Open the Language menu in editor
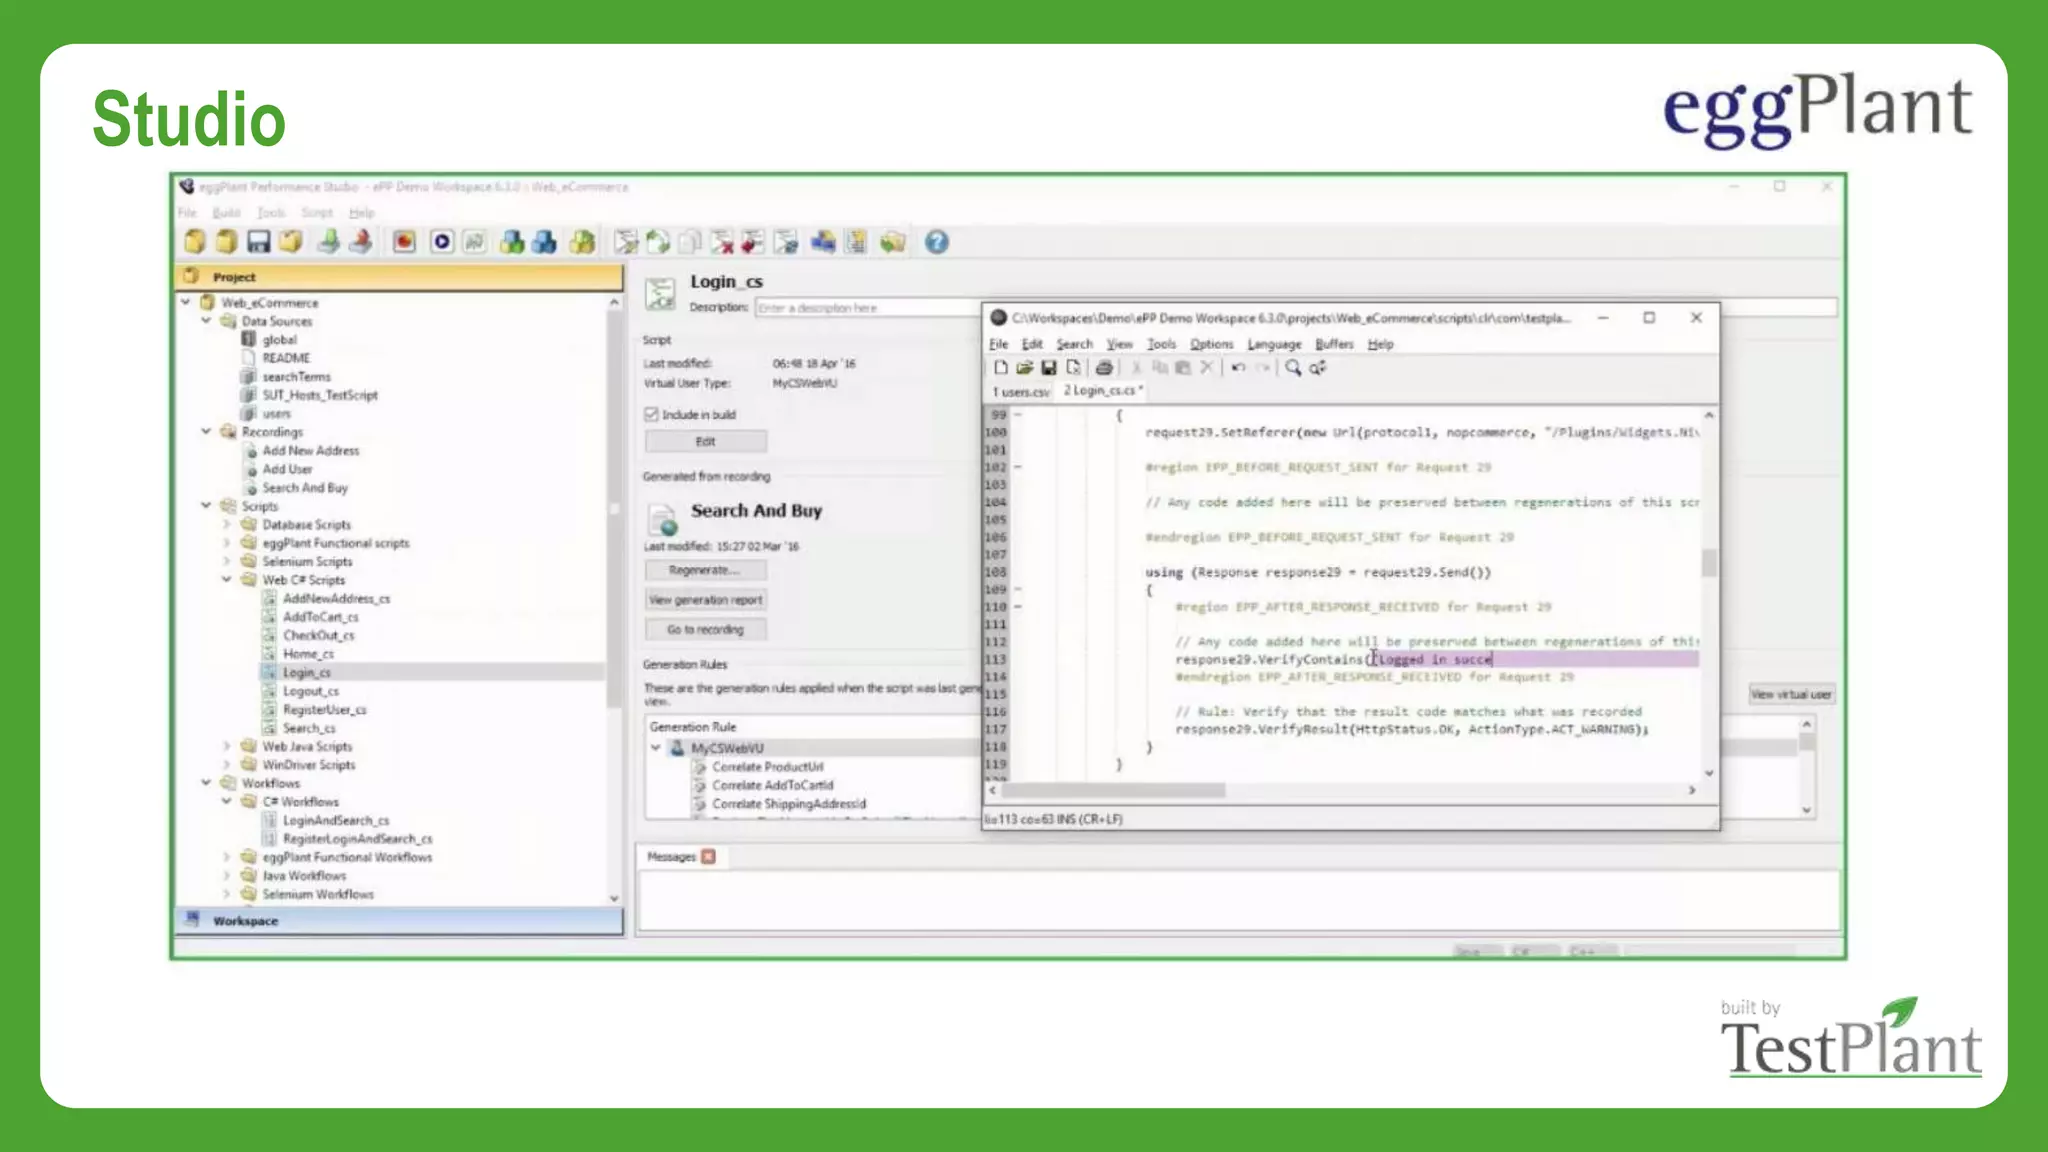This screenshot has height=1152, width=2048. coord(1274,344)
